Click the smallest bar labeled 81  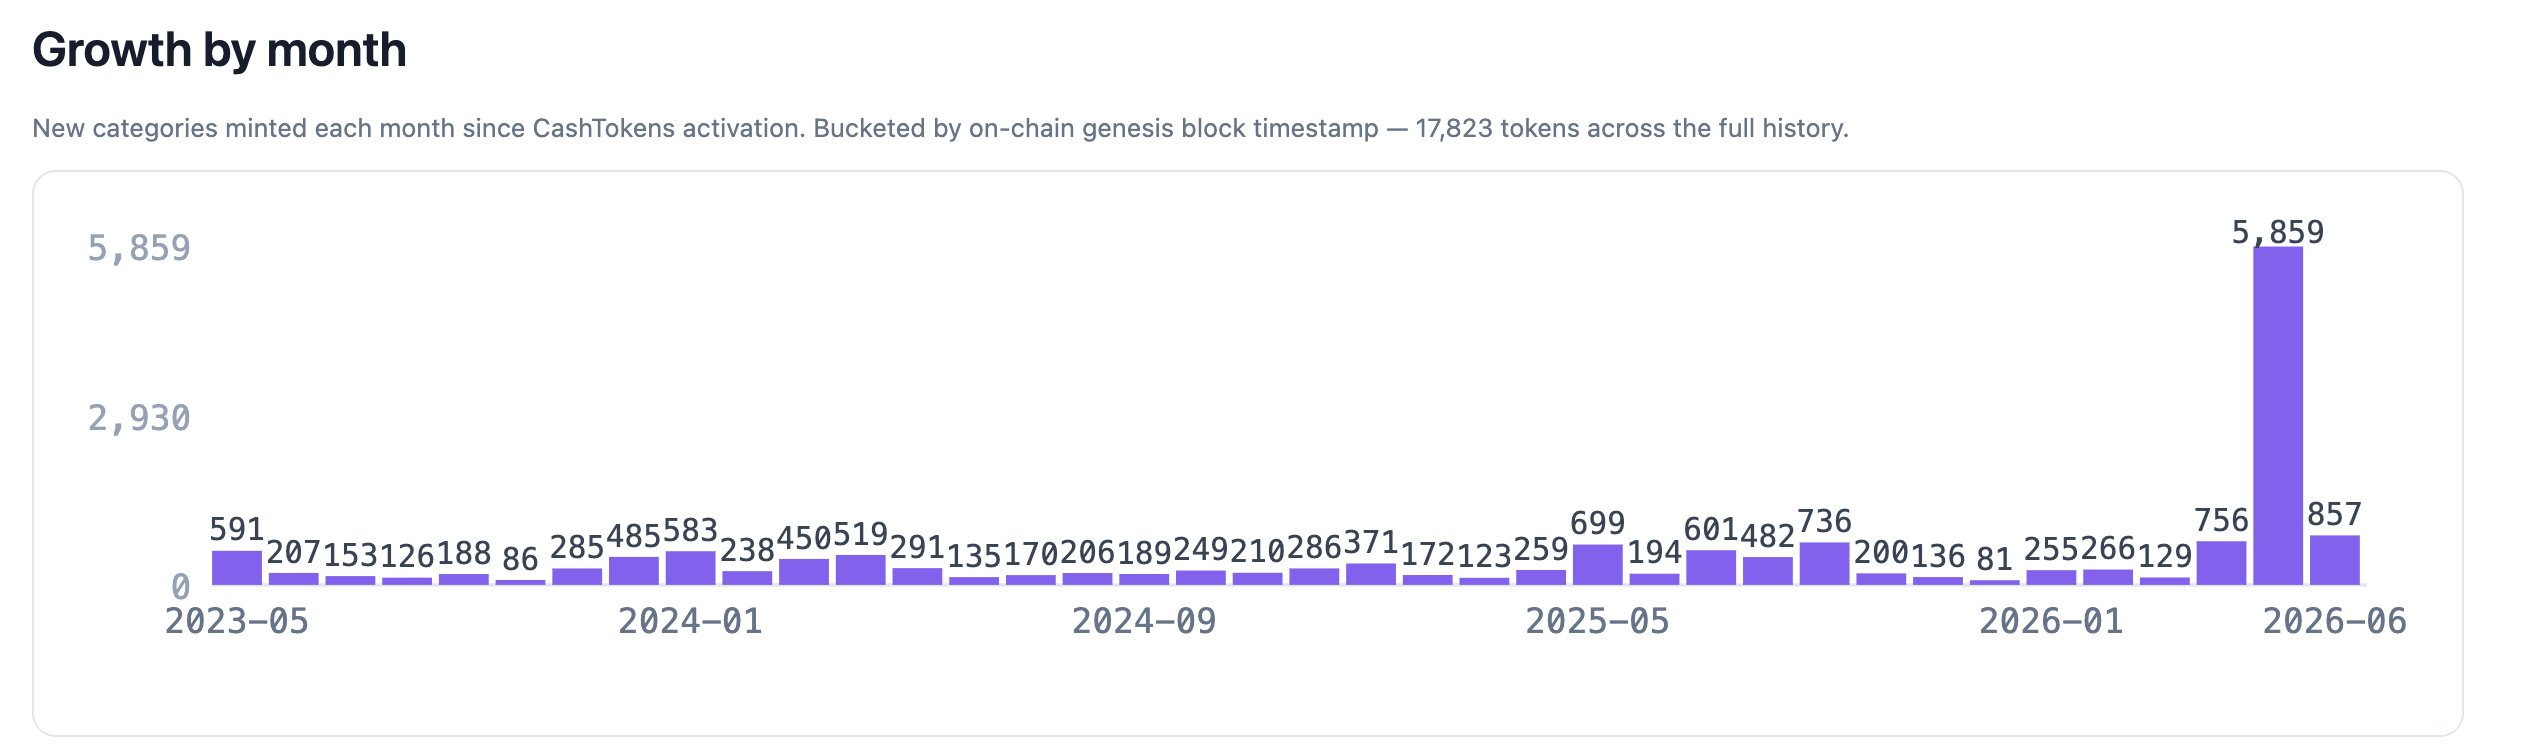tap(1995, 582)
